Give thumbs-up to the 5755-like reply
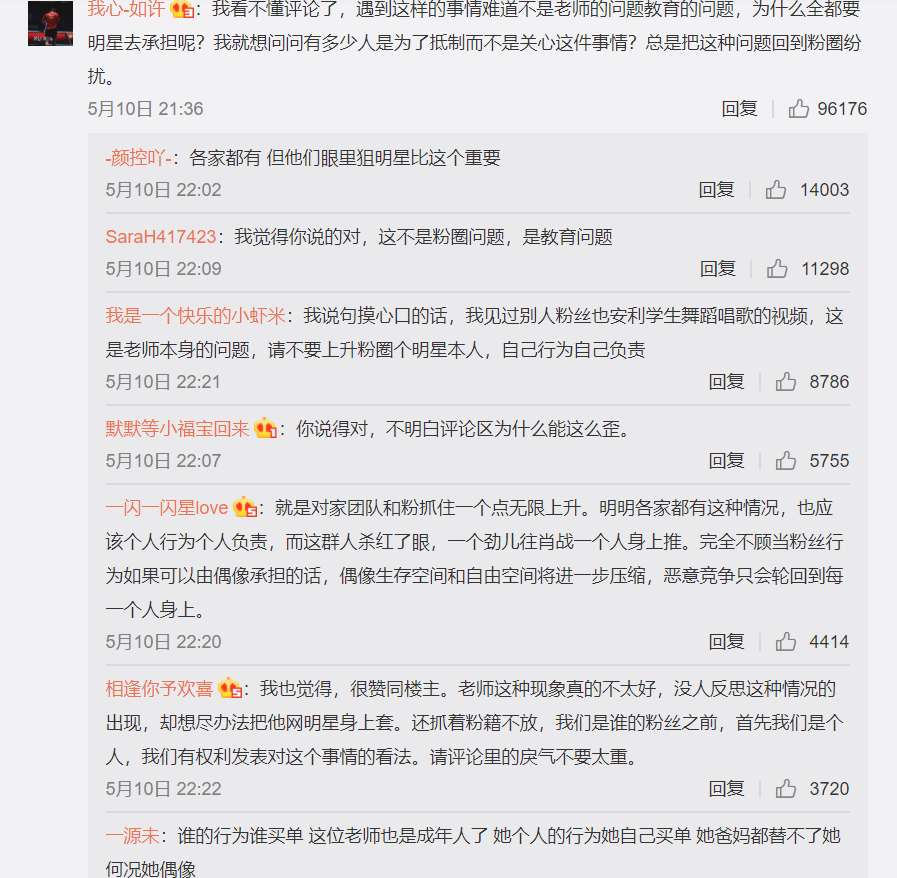 pos(785,460)
